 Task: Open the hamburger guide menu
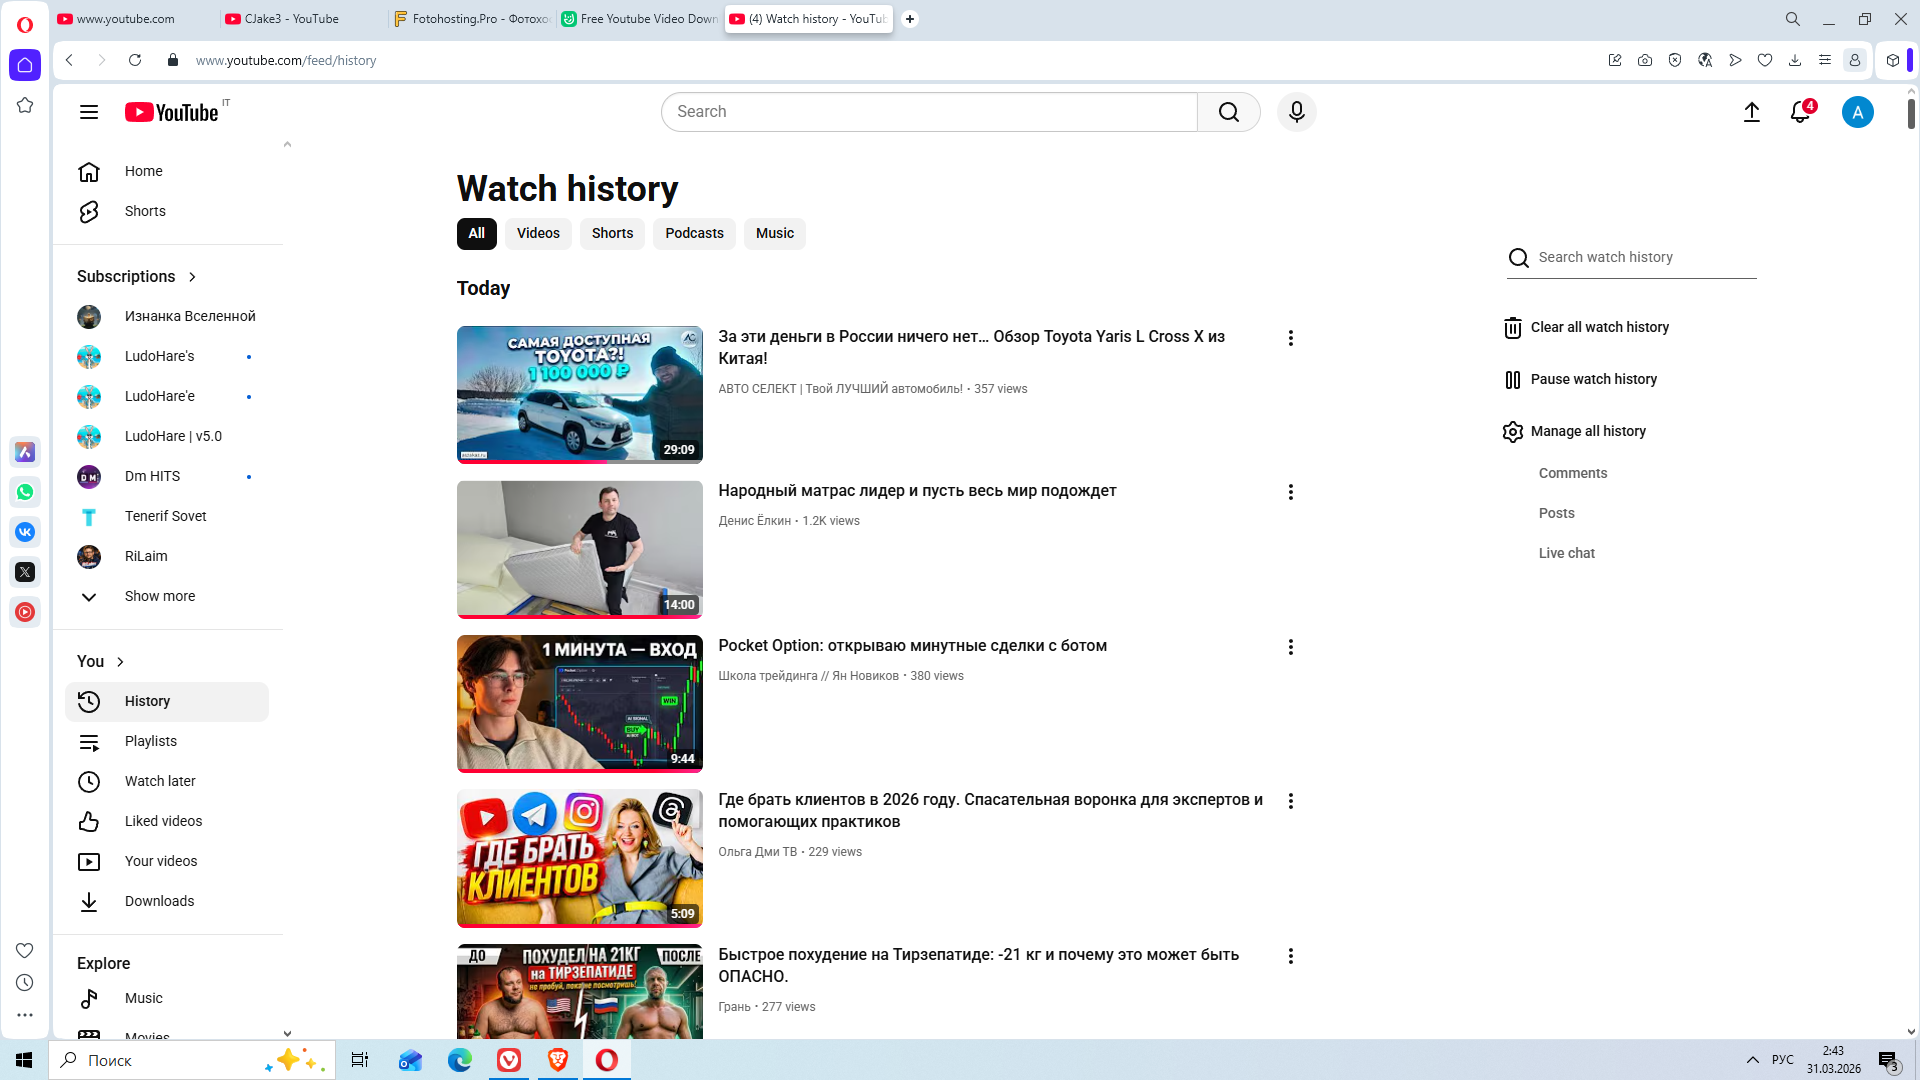pos(89,112)
